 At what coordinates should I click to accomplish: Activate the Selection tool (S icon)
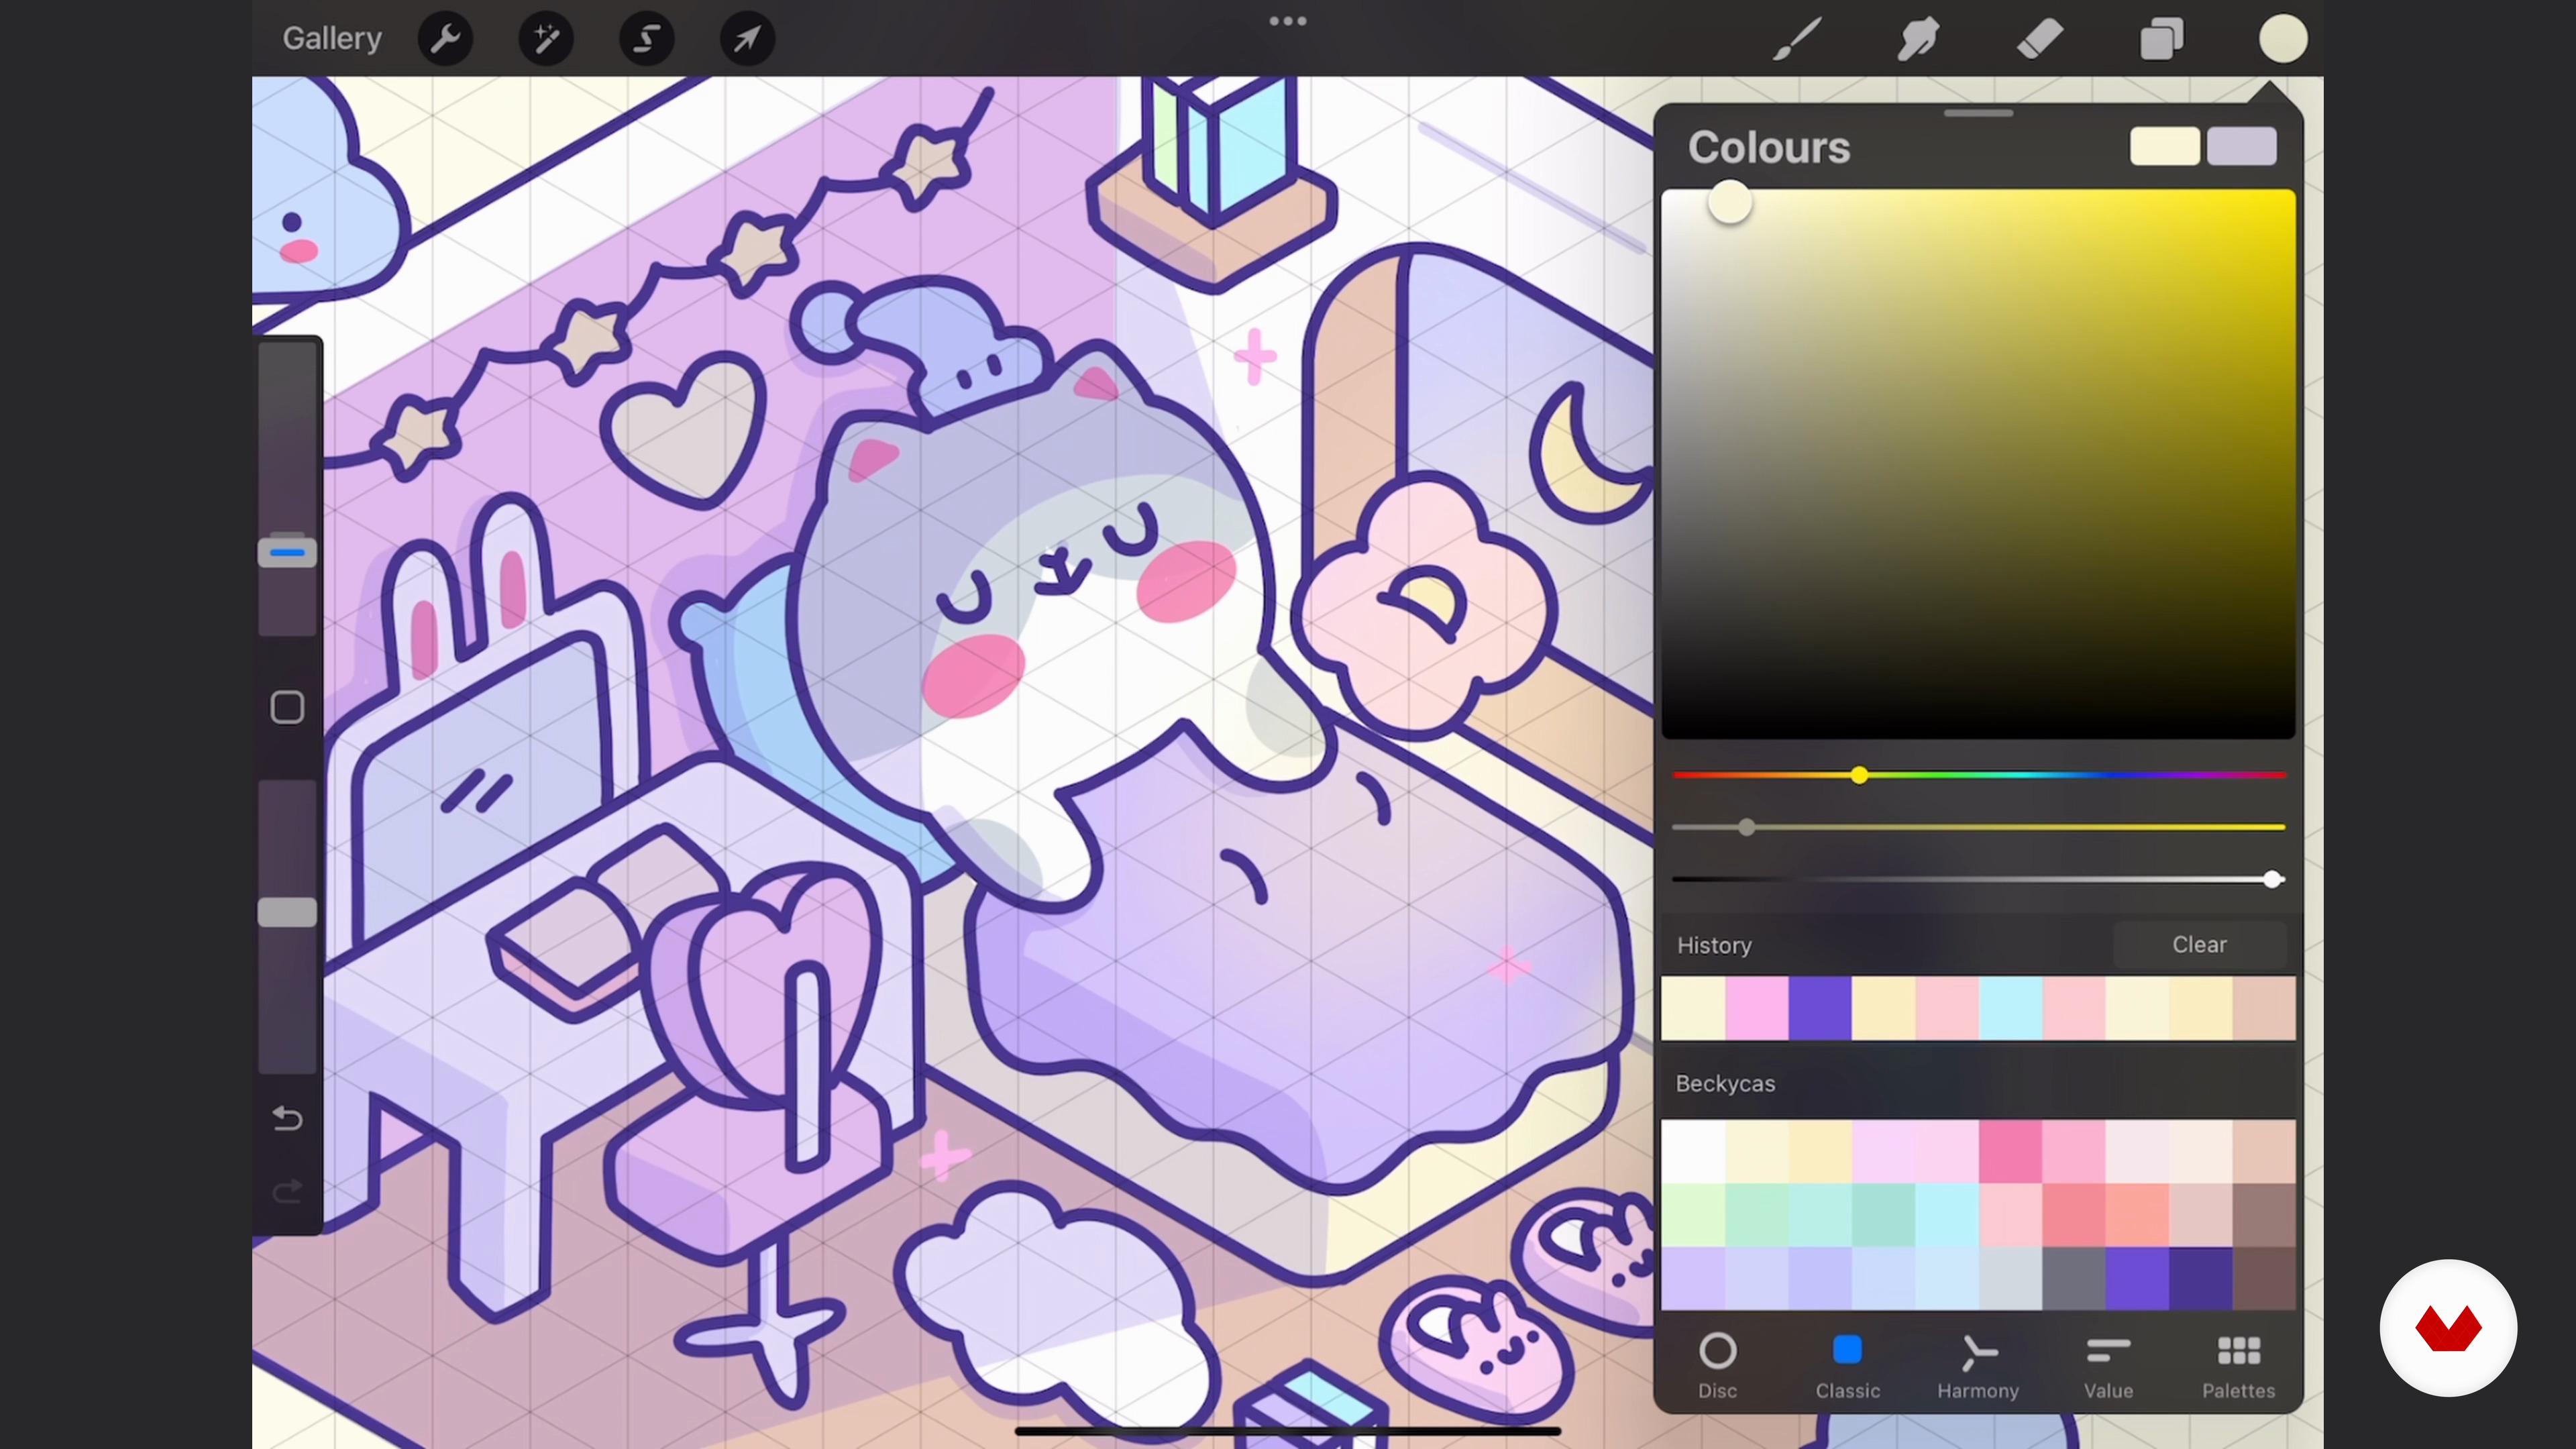tap(647, 39)
